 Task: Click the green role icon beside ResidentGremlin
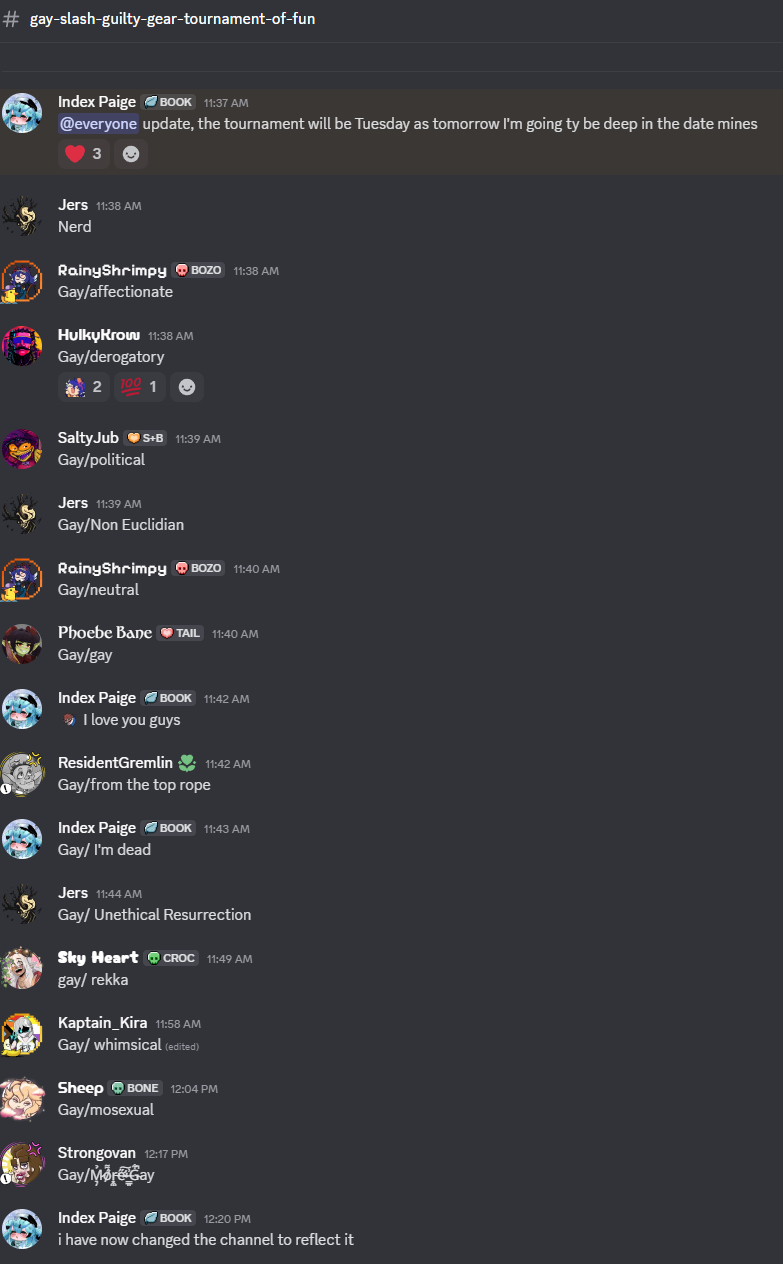click(x=186, y=763)
